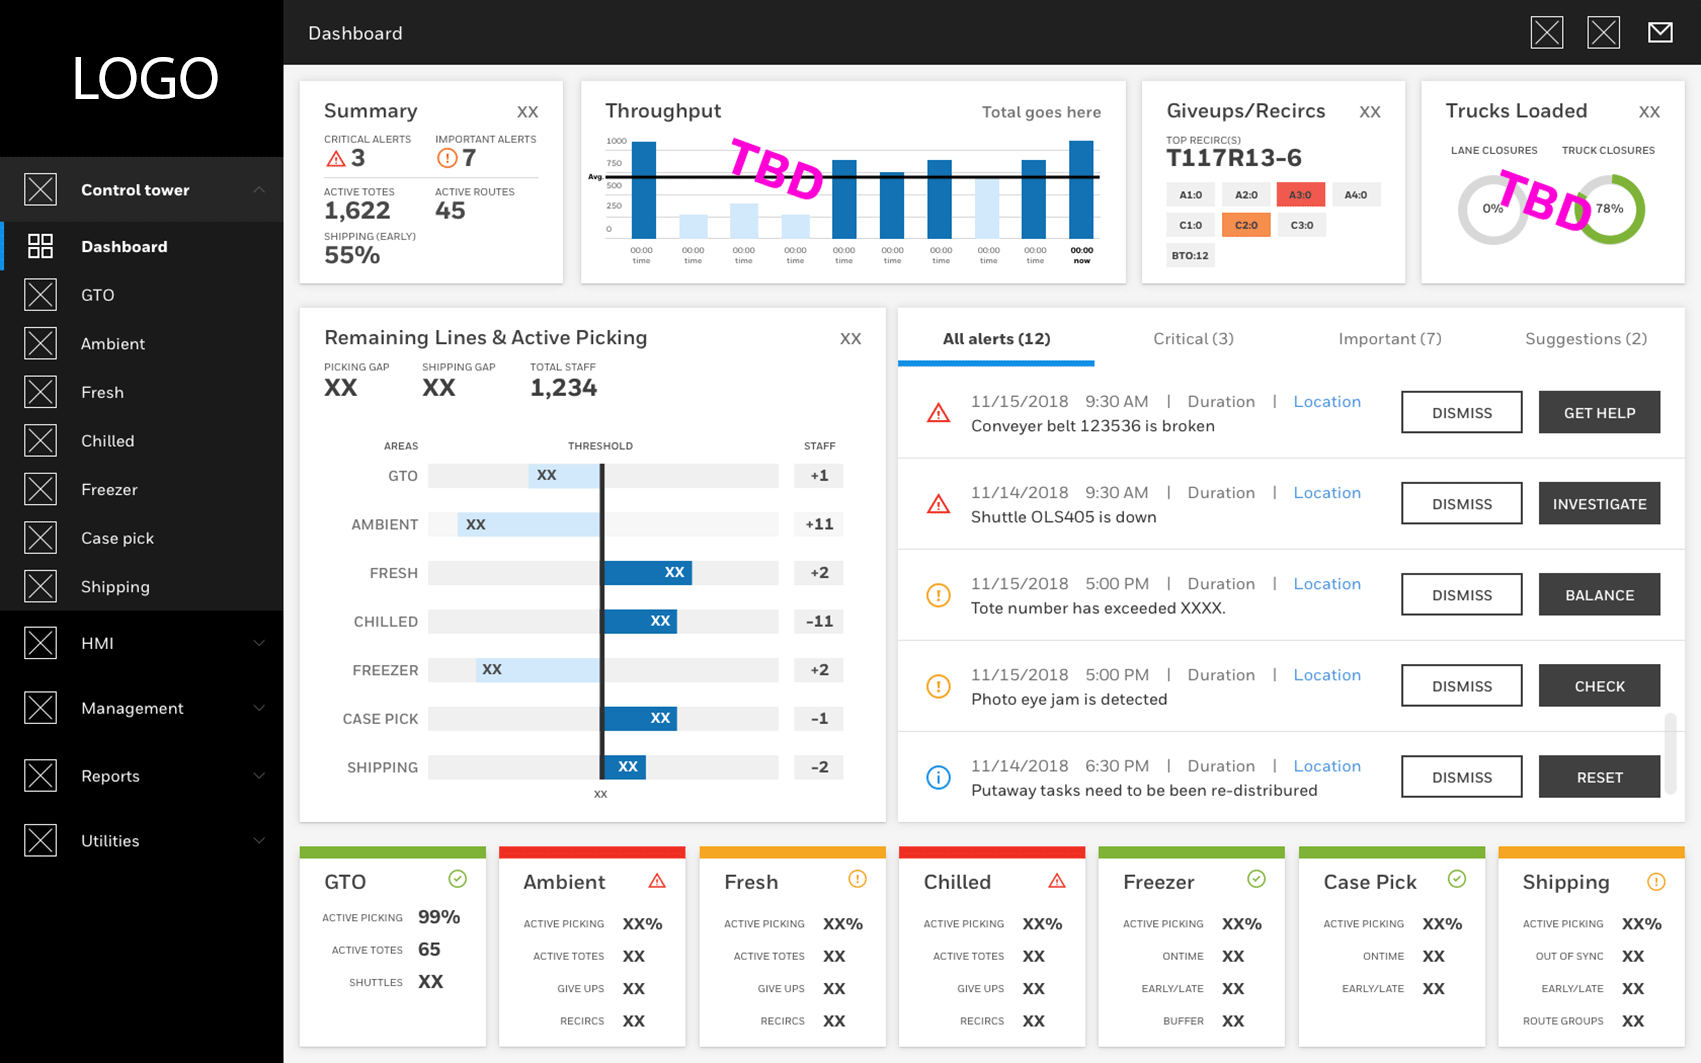Click the Utilities placeholder icon
The image size is (1701, 1063).
point(40,841)
